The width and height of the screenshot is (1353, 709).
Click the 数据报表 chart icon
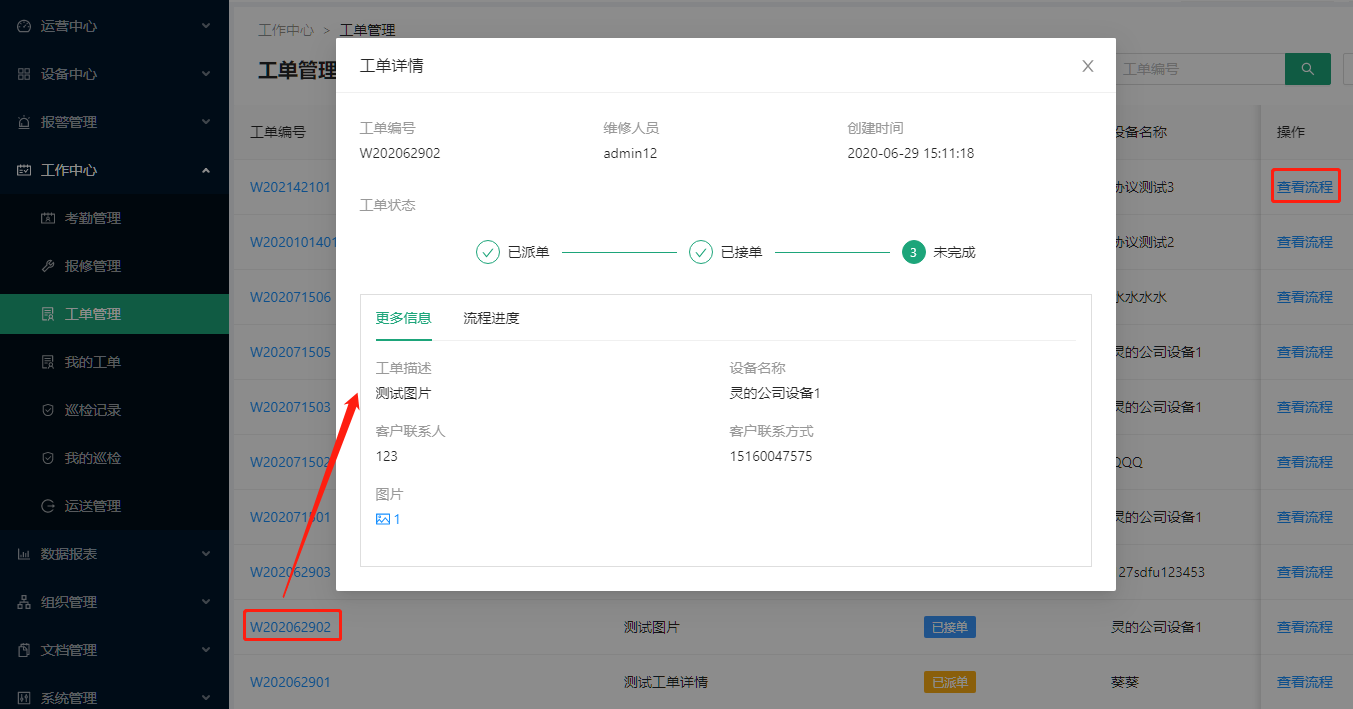24,554
